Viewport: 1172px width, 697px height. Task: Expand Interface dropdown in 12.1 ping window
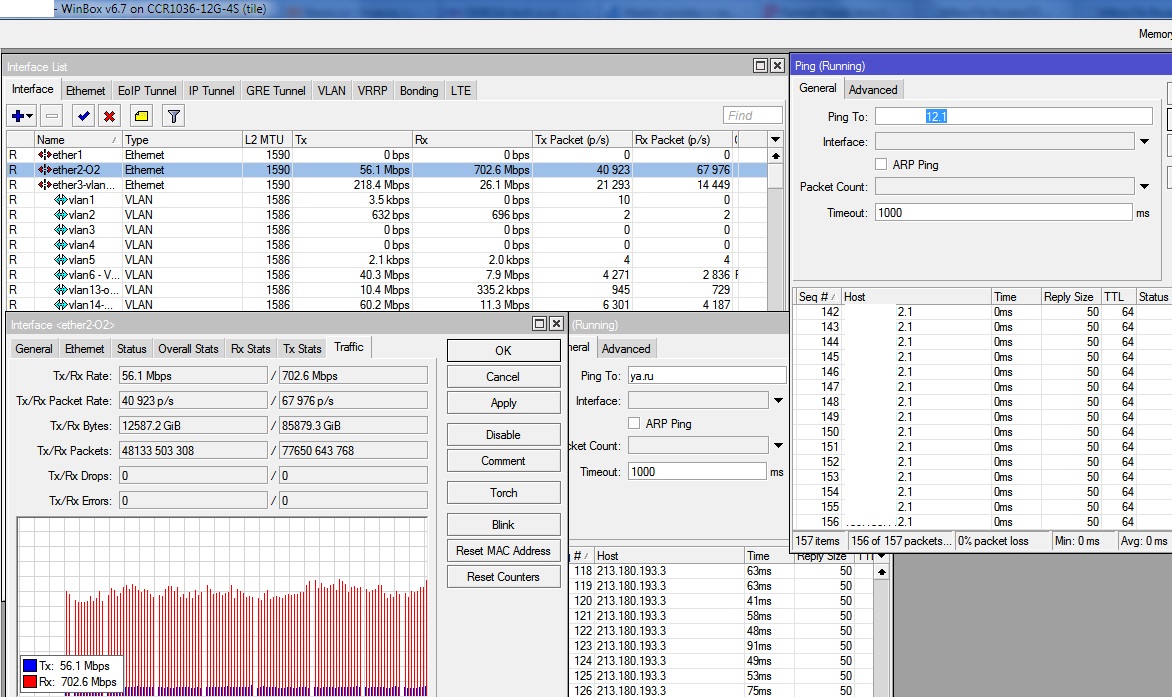coord(1144,142)
